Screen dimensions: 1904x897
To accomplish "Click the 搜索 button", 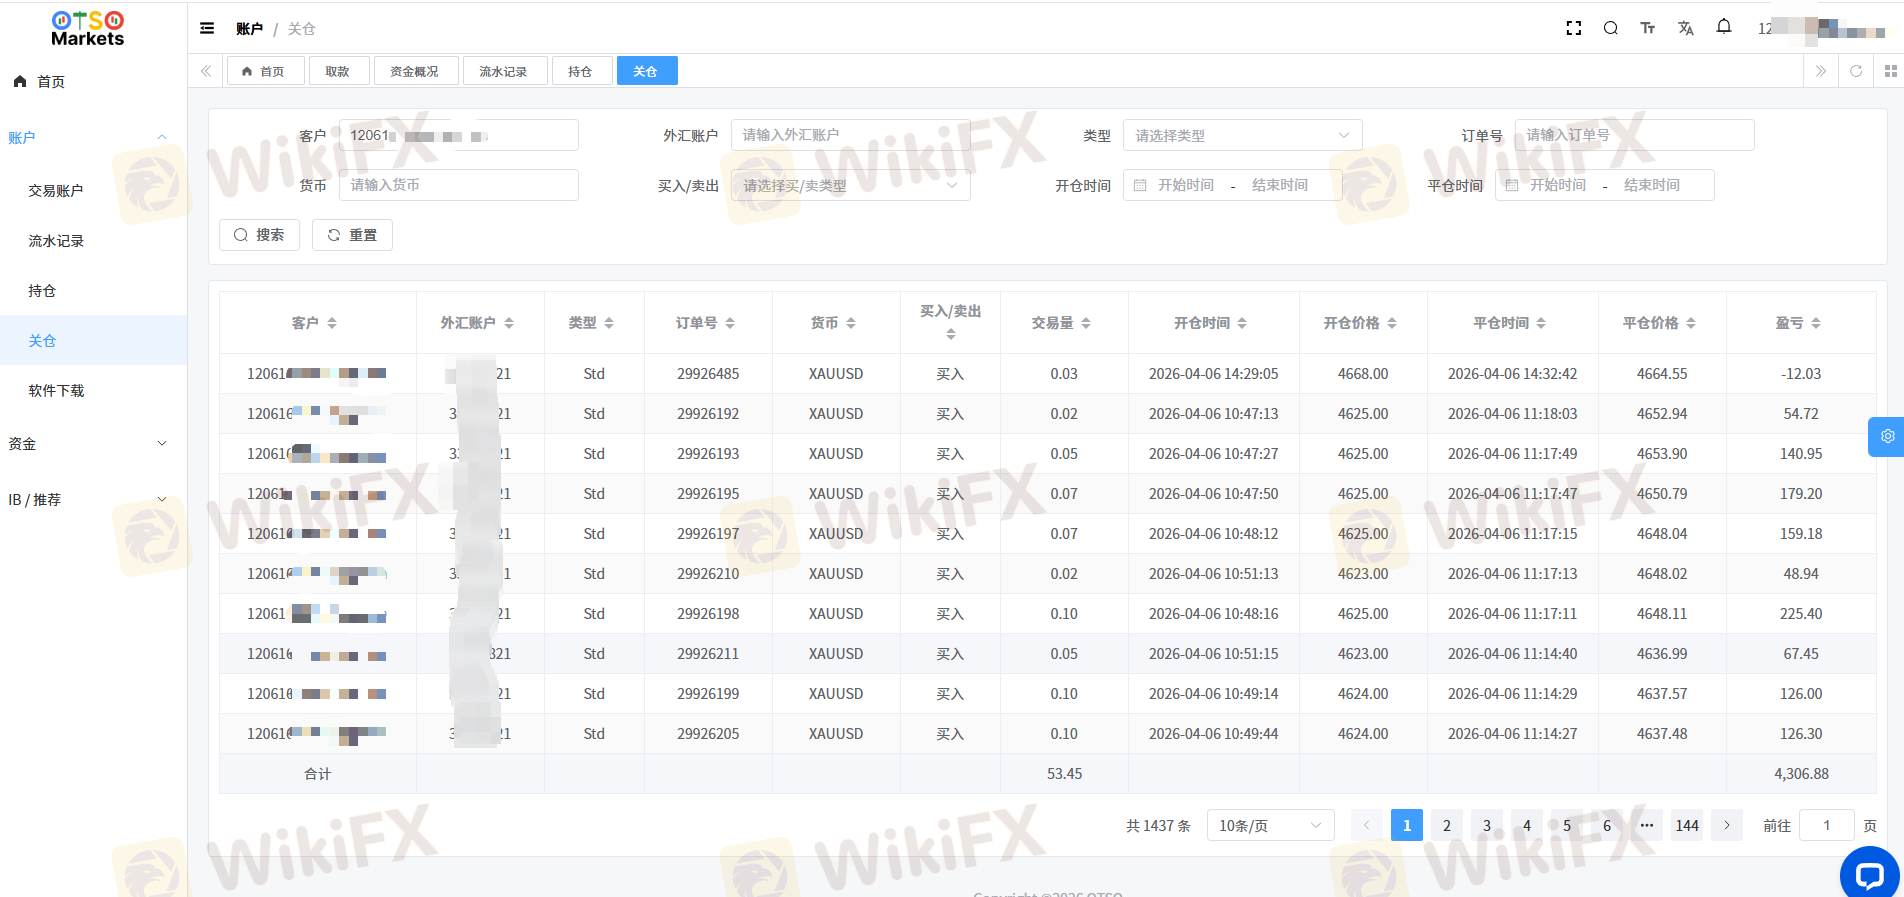I will pos(259,235).
